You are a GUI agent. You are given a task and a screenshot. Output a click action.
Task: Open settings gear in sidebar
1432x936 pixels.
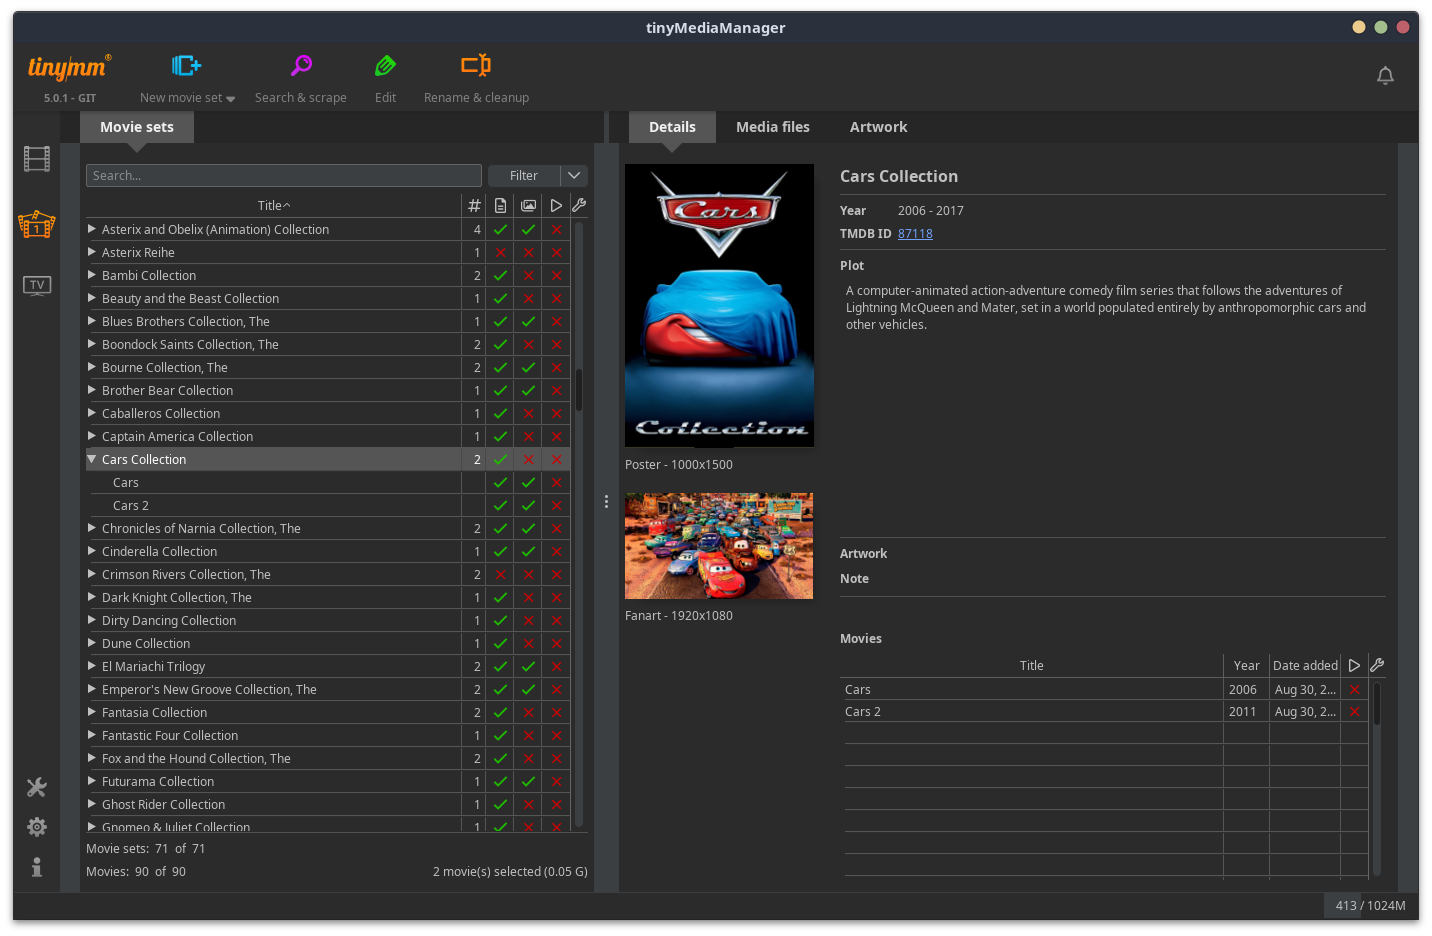click(x=37, y=827)
